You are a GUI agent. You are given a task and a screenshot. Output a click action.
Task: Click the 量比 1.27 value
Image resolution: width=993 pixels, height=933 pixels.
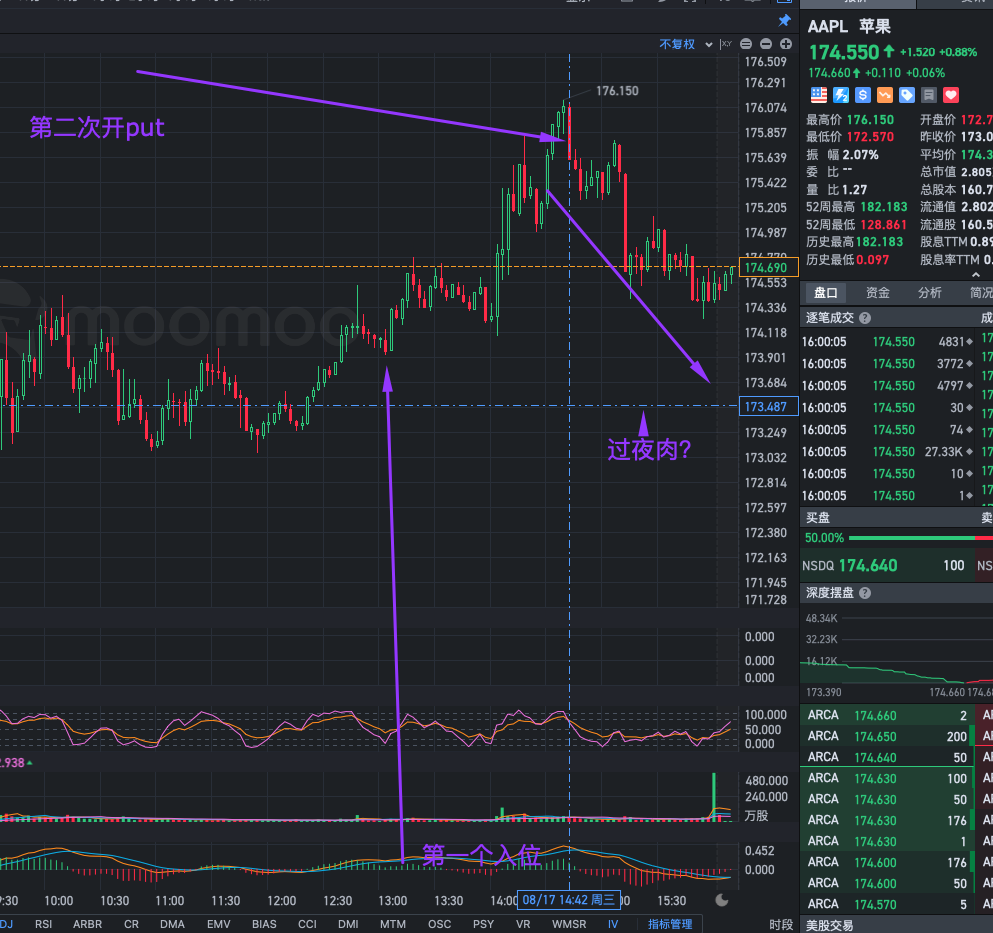854,189
